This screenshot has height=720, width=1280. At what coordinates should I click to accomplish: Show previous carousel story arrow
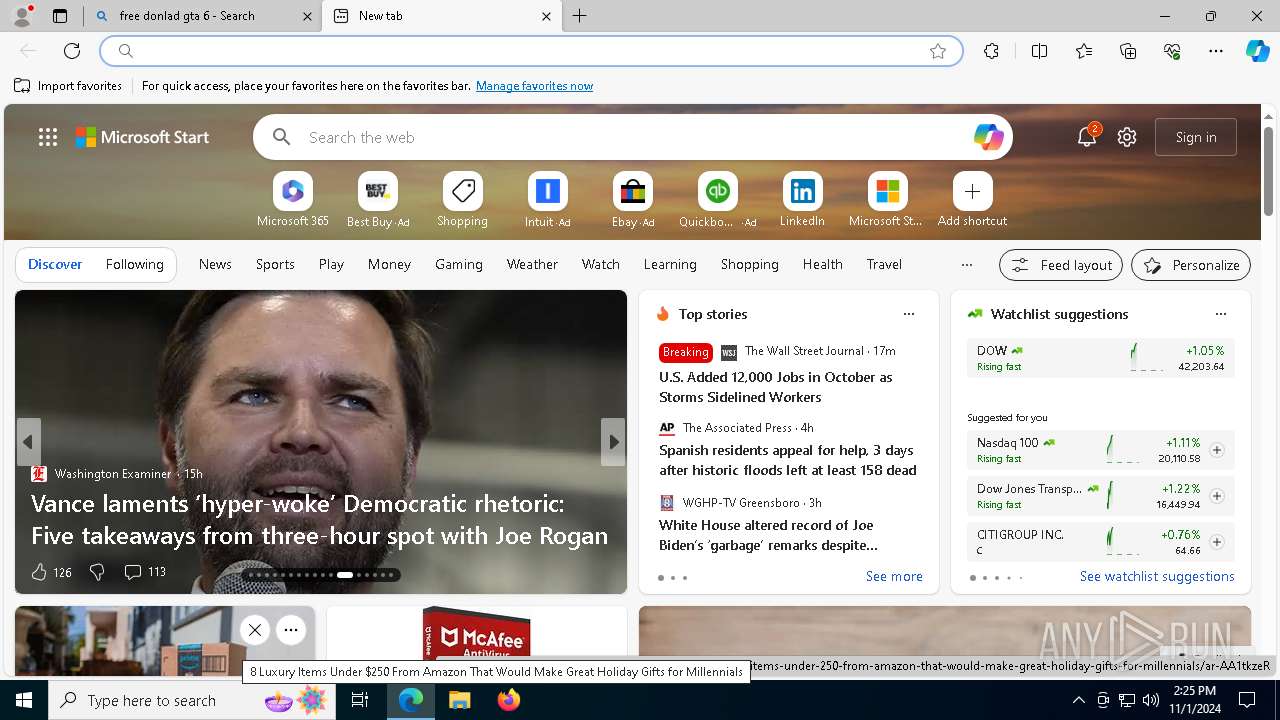[28, 442]
